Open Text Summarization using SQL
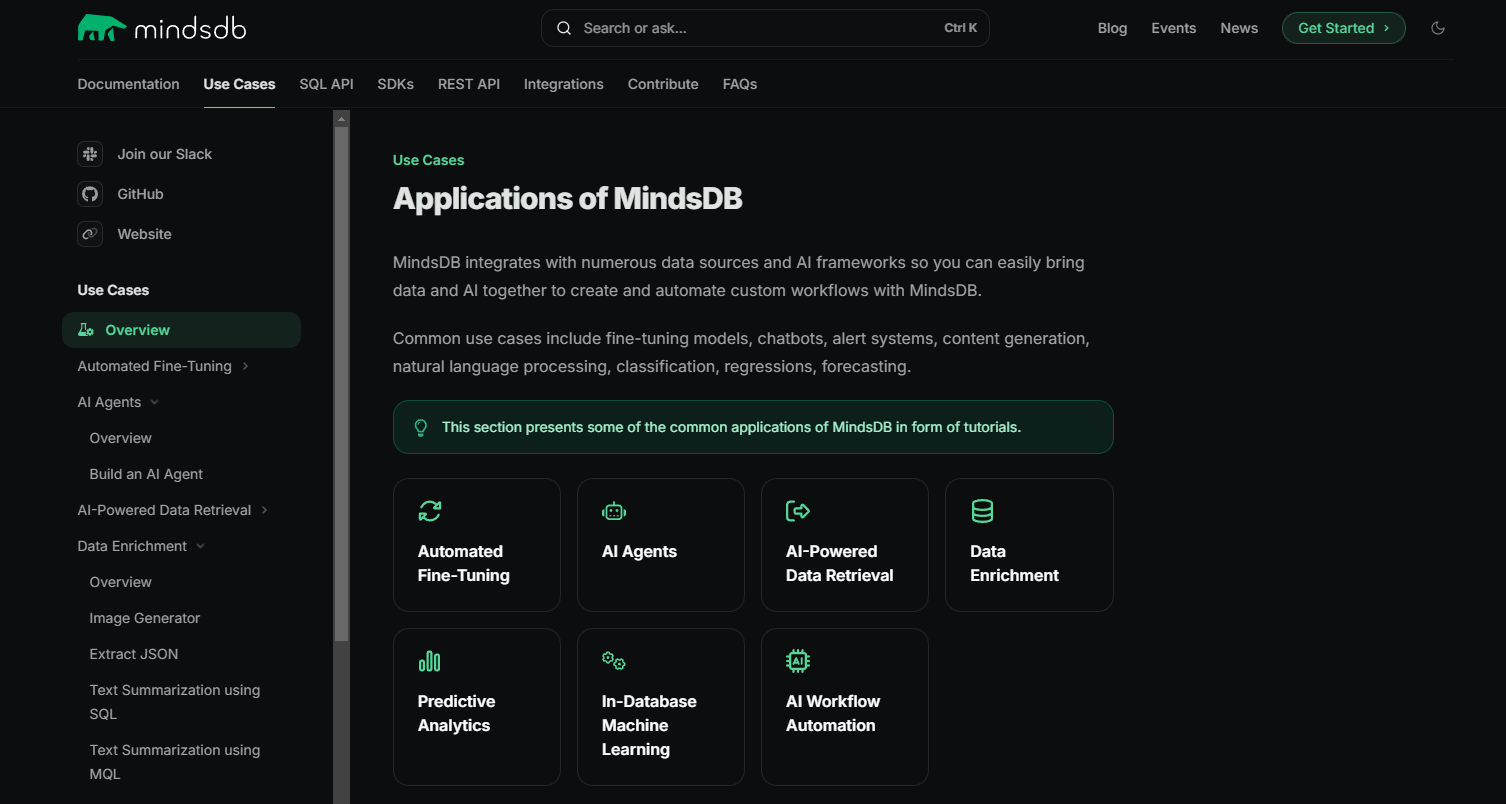 coord(174,702)
